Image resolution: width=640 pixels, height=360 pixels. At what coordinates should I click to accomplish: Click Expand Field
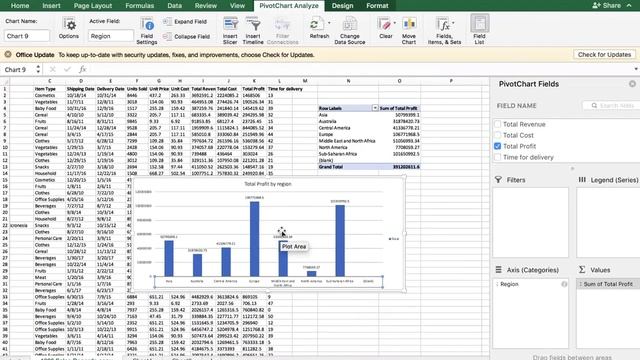pyautogui.click(x=185, y=22)
